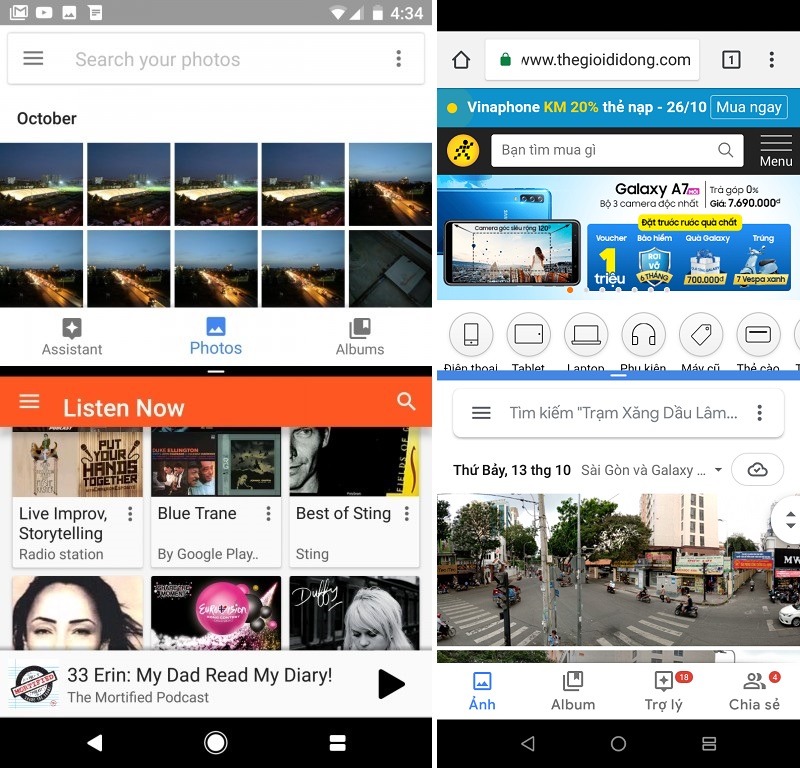Tap the home button on right phone navigation bar
Screen dimensions: 800x768
point(618,744)
